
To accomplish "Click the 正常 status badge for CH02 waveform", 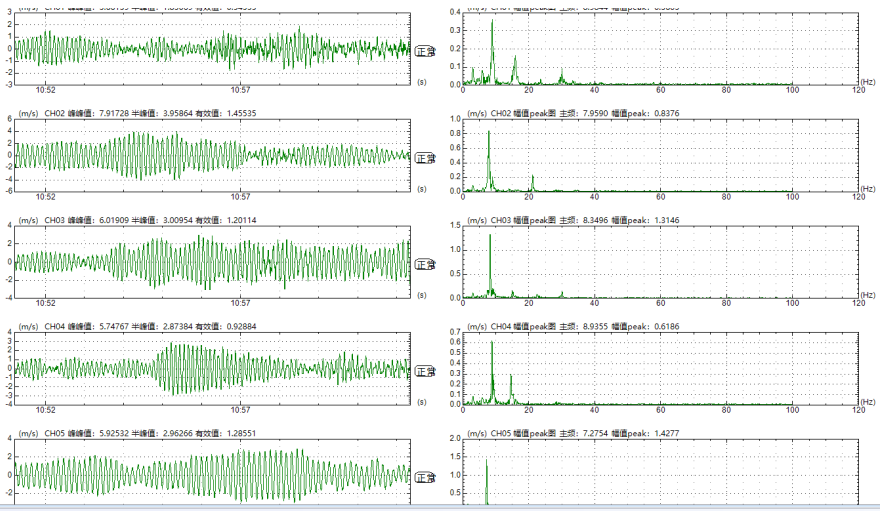I will click(x=425, y=158).
